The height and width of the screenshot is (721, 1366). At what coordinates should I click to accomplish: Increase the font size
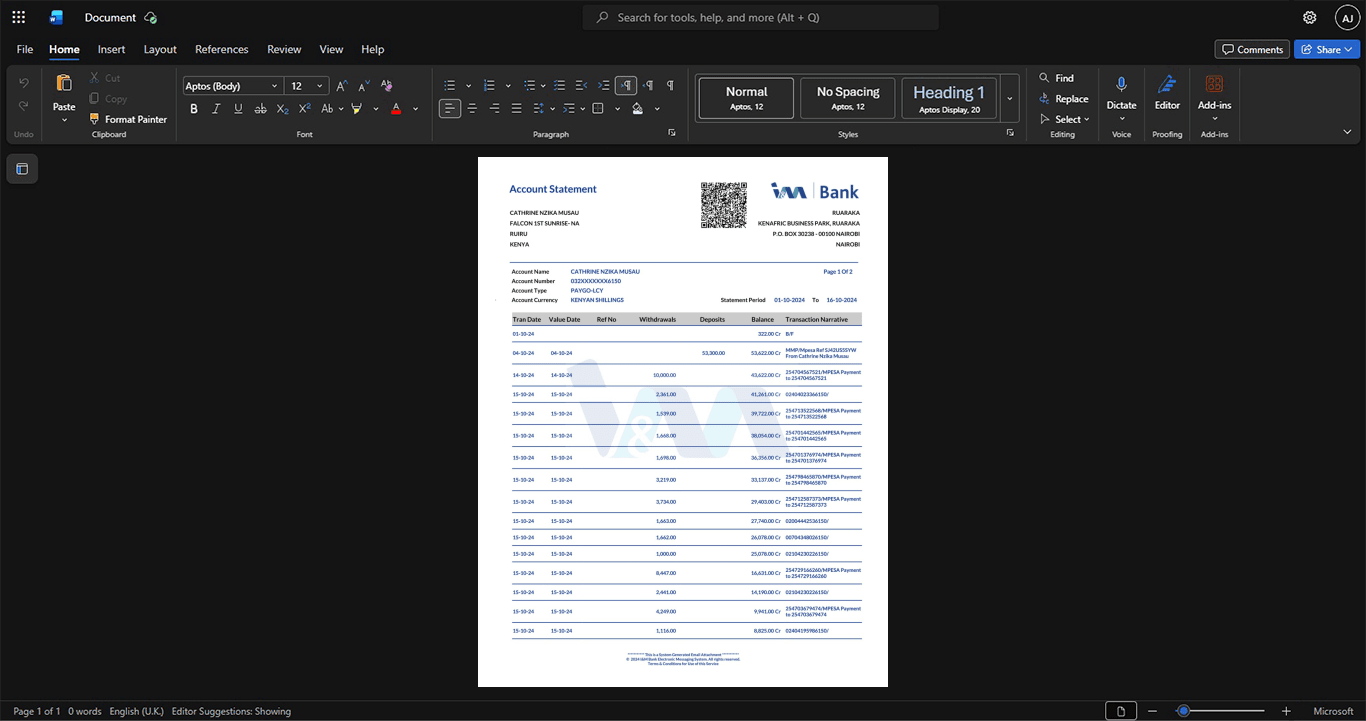click(342, 86)
